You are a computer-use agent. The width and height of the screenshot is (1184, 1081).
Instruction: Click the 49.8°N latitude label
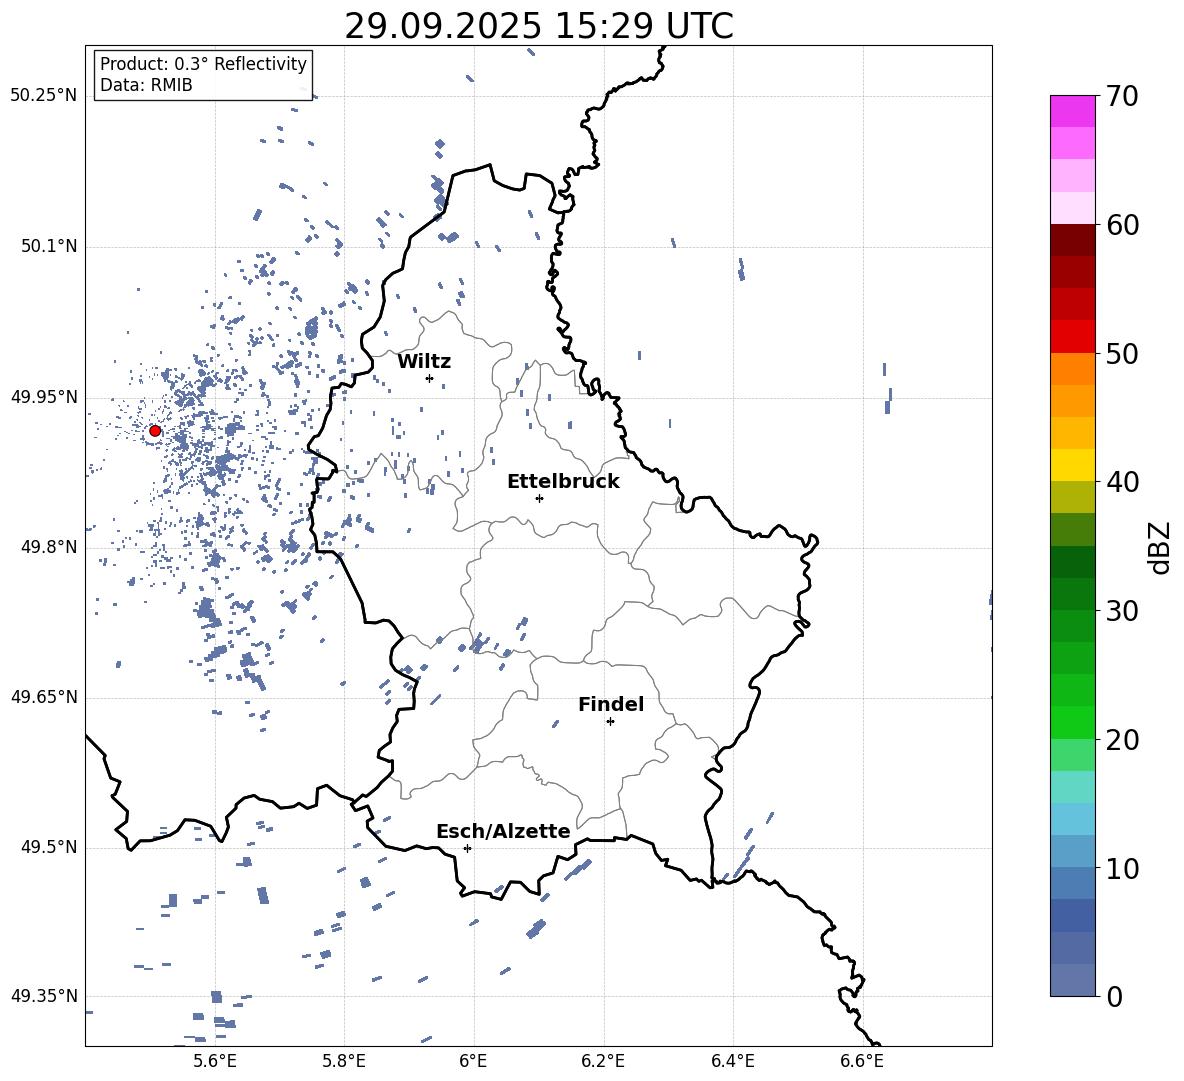point(49,547)
